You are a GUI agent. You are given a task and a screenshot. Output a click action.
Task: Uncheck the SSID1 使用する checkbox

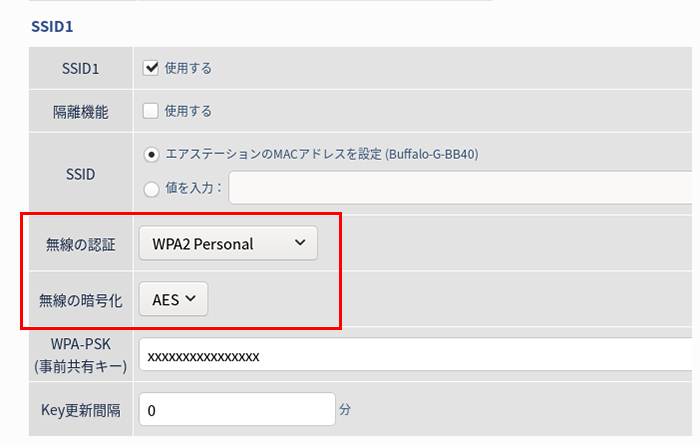[x=150, y=68]
